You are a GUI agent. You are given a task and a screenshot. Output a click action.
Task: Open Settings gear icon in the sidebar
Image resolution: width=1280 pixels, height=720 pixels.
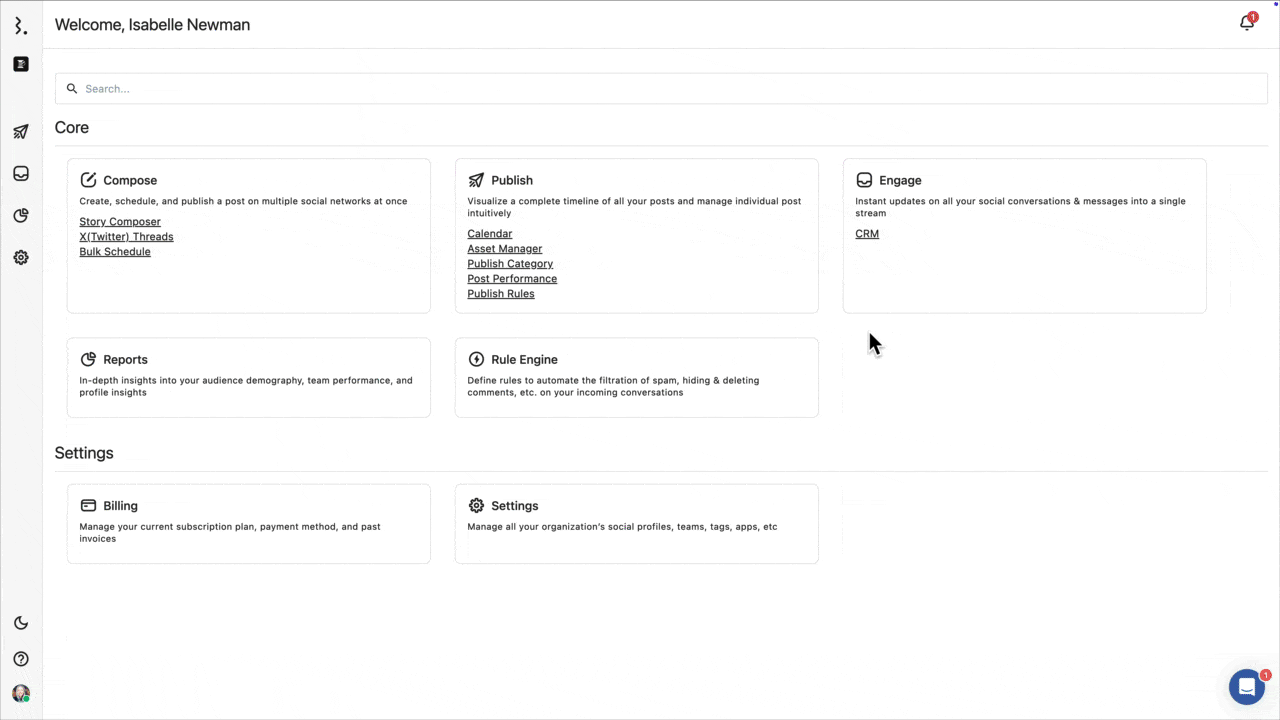click(21, 258)
